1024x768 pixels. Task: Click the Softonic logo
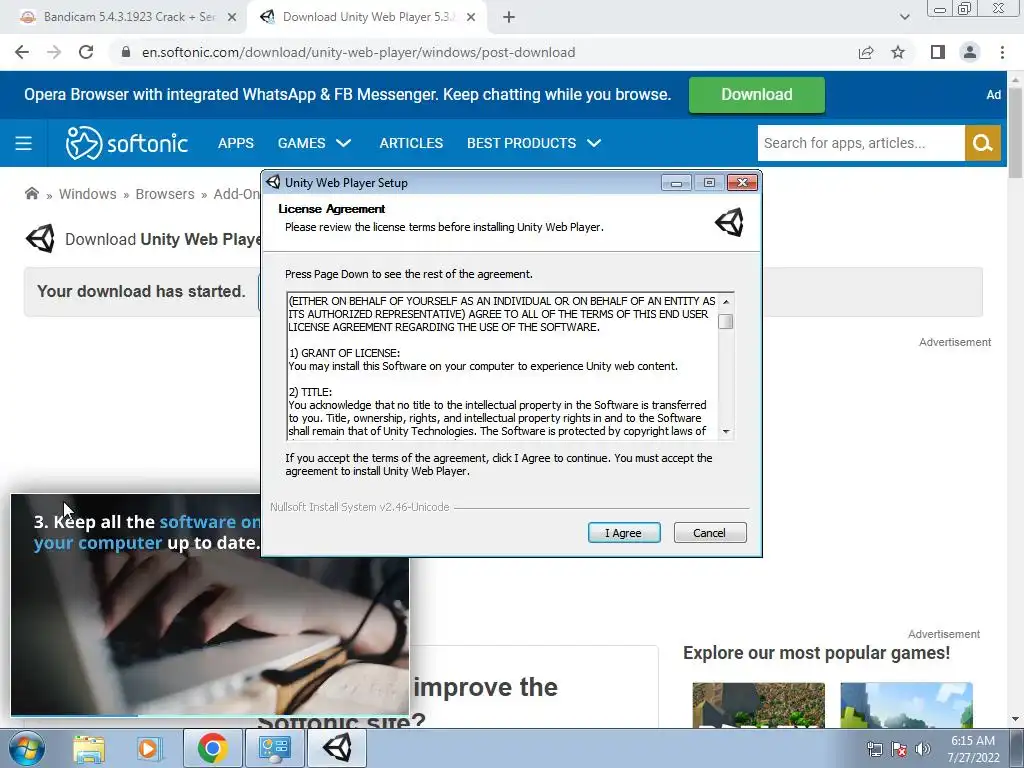[x=127, y=143]
